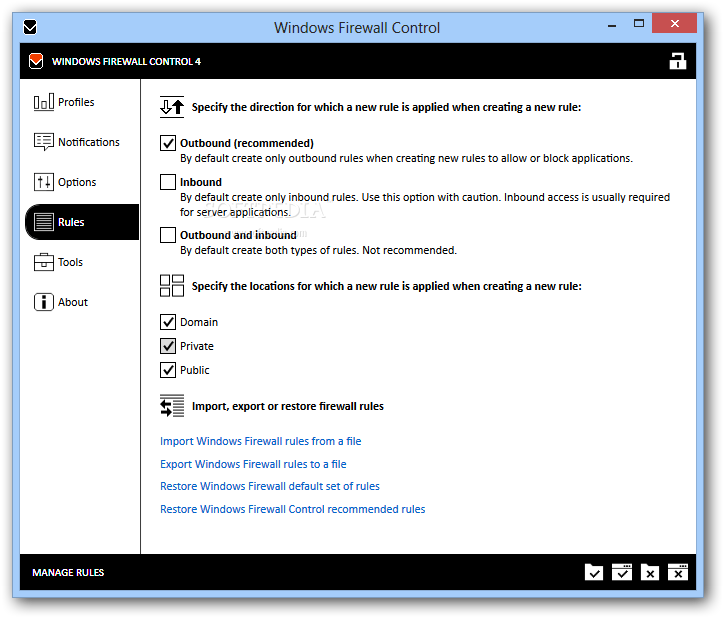Screen dimensions: 724x618
Task: Click heading 'Import, export or restore firewall rules'
Action: coord(288,406)
